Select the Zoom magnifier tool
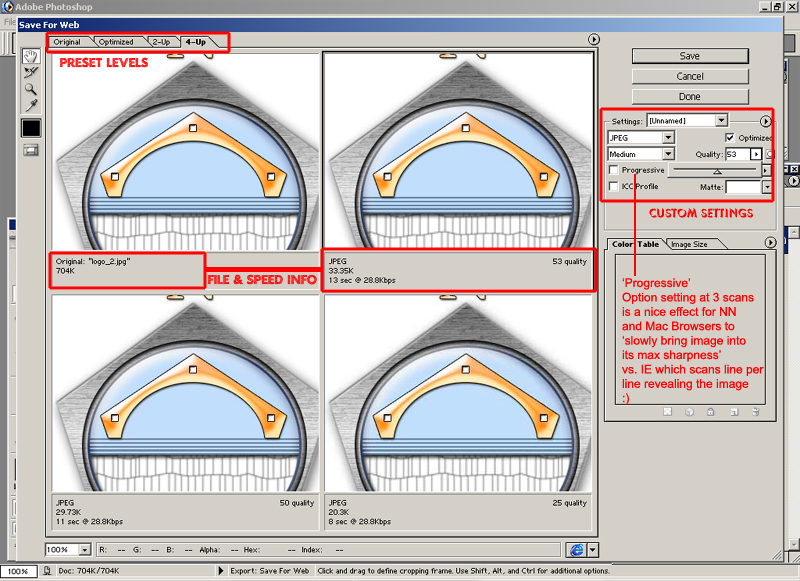800x581 pixels. pos(31,88)
